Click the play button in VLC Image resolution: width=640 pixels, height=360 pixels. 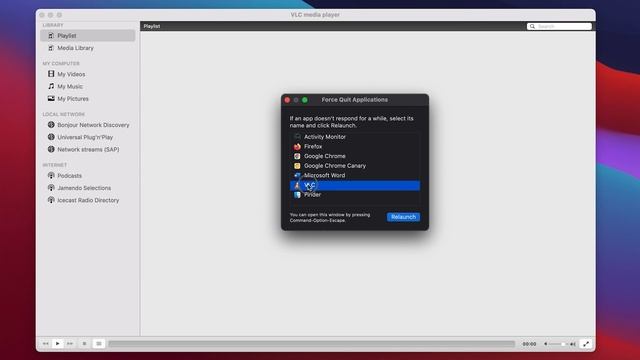[58, 344]
